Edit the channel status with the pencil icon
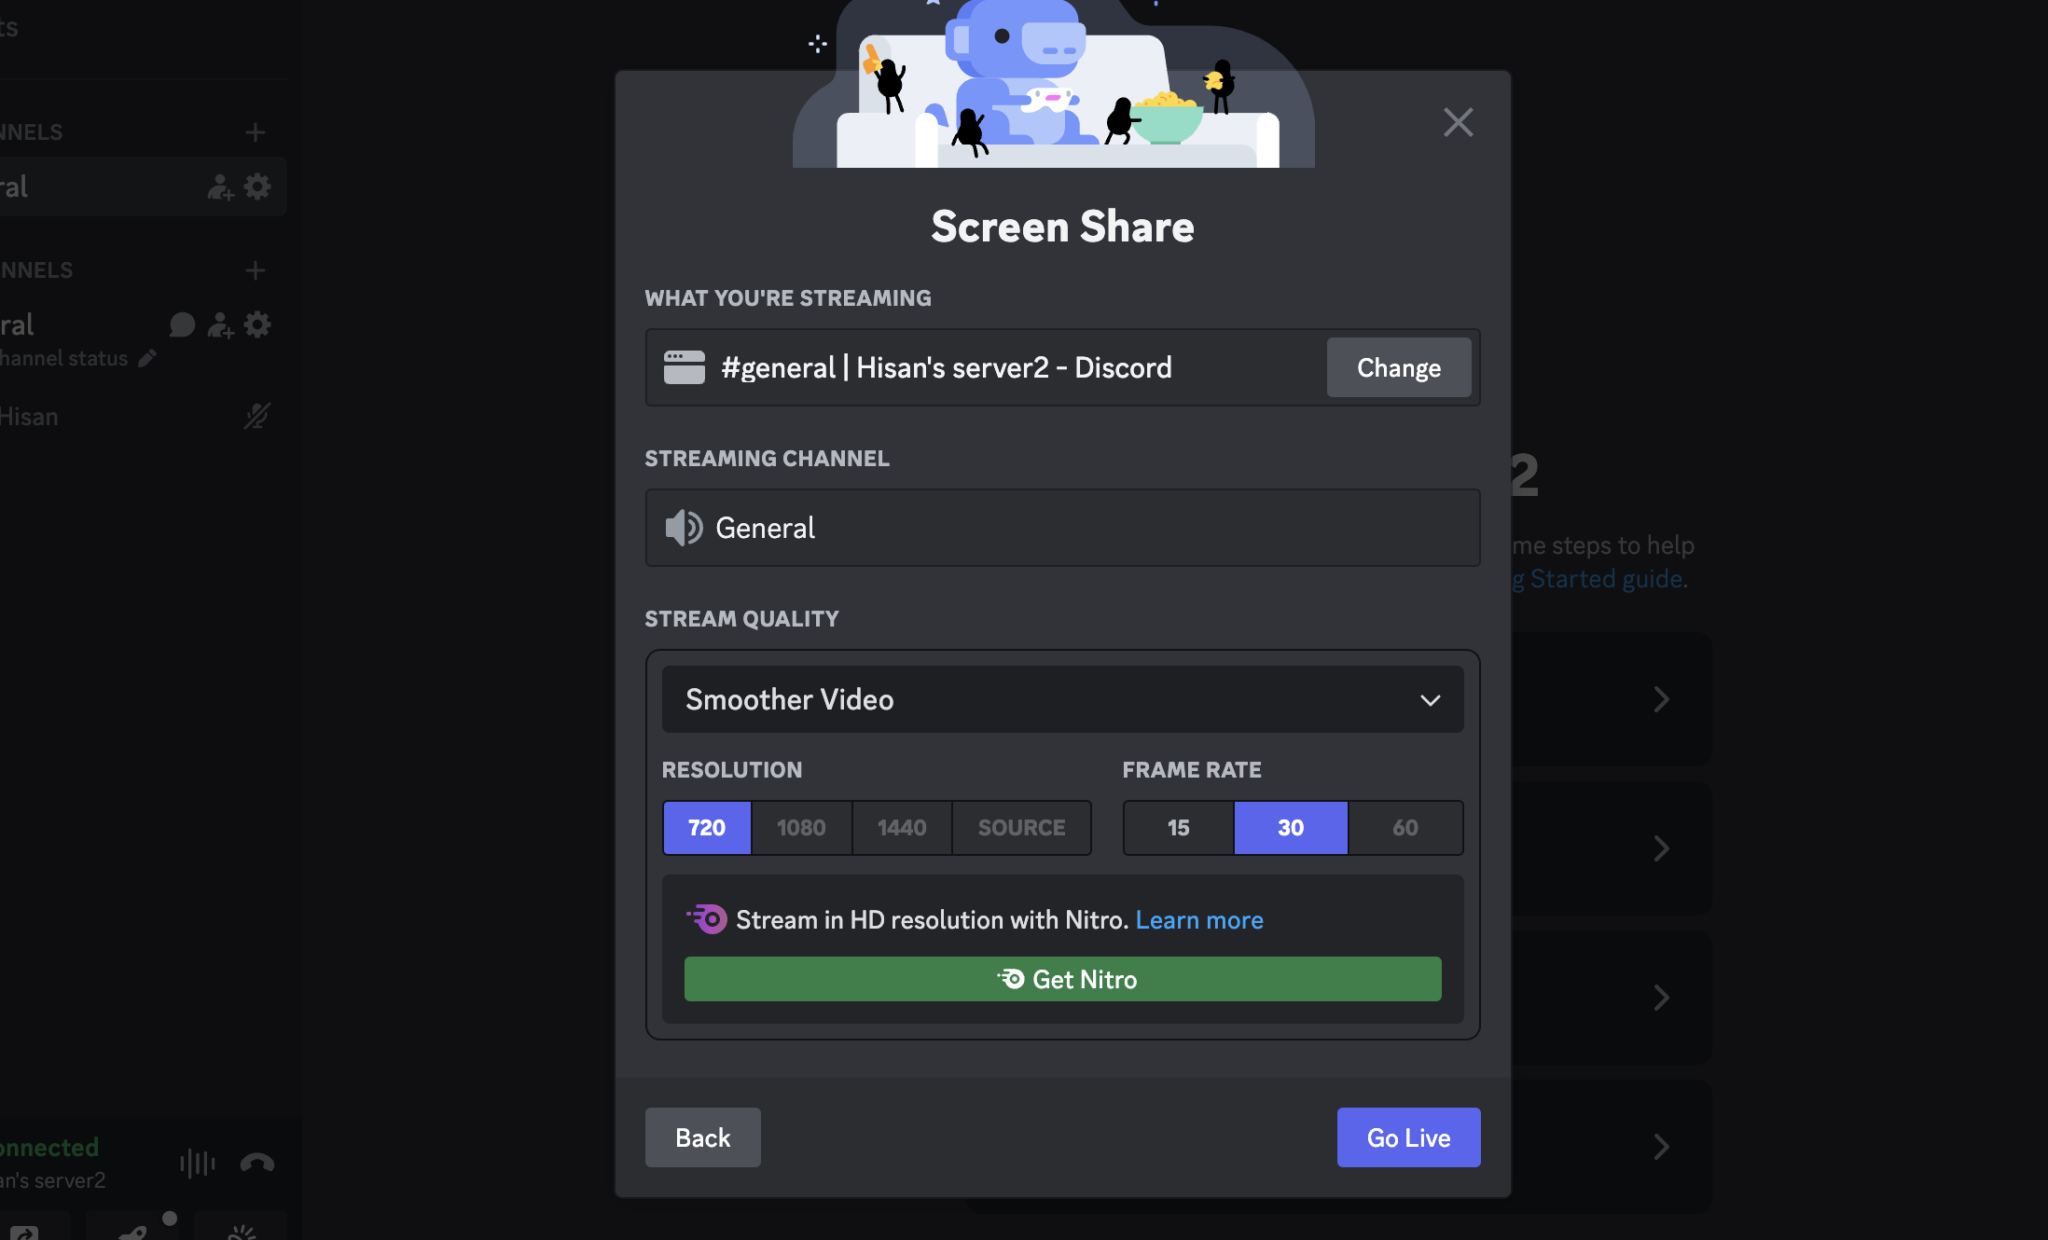The height and width of the screenshot is (1240, 2048). (x=148, y=358)
